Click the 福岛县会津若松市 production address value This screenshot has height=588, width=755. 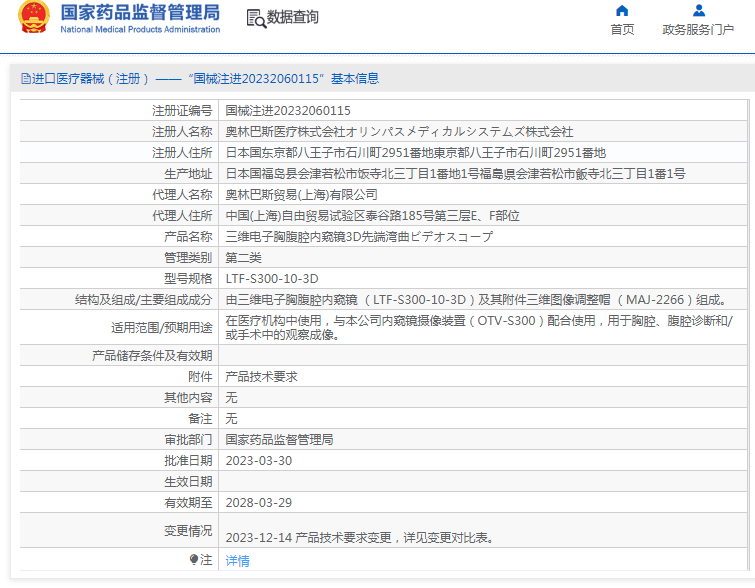click(x=455, y=174)
